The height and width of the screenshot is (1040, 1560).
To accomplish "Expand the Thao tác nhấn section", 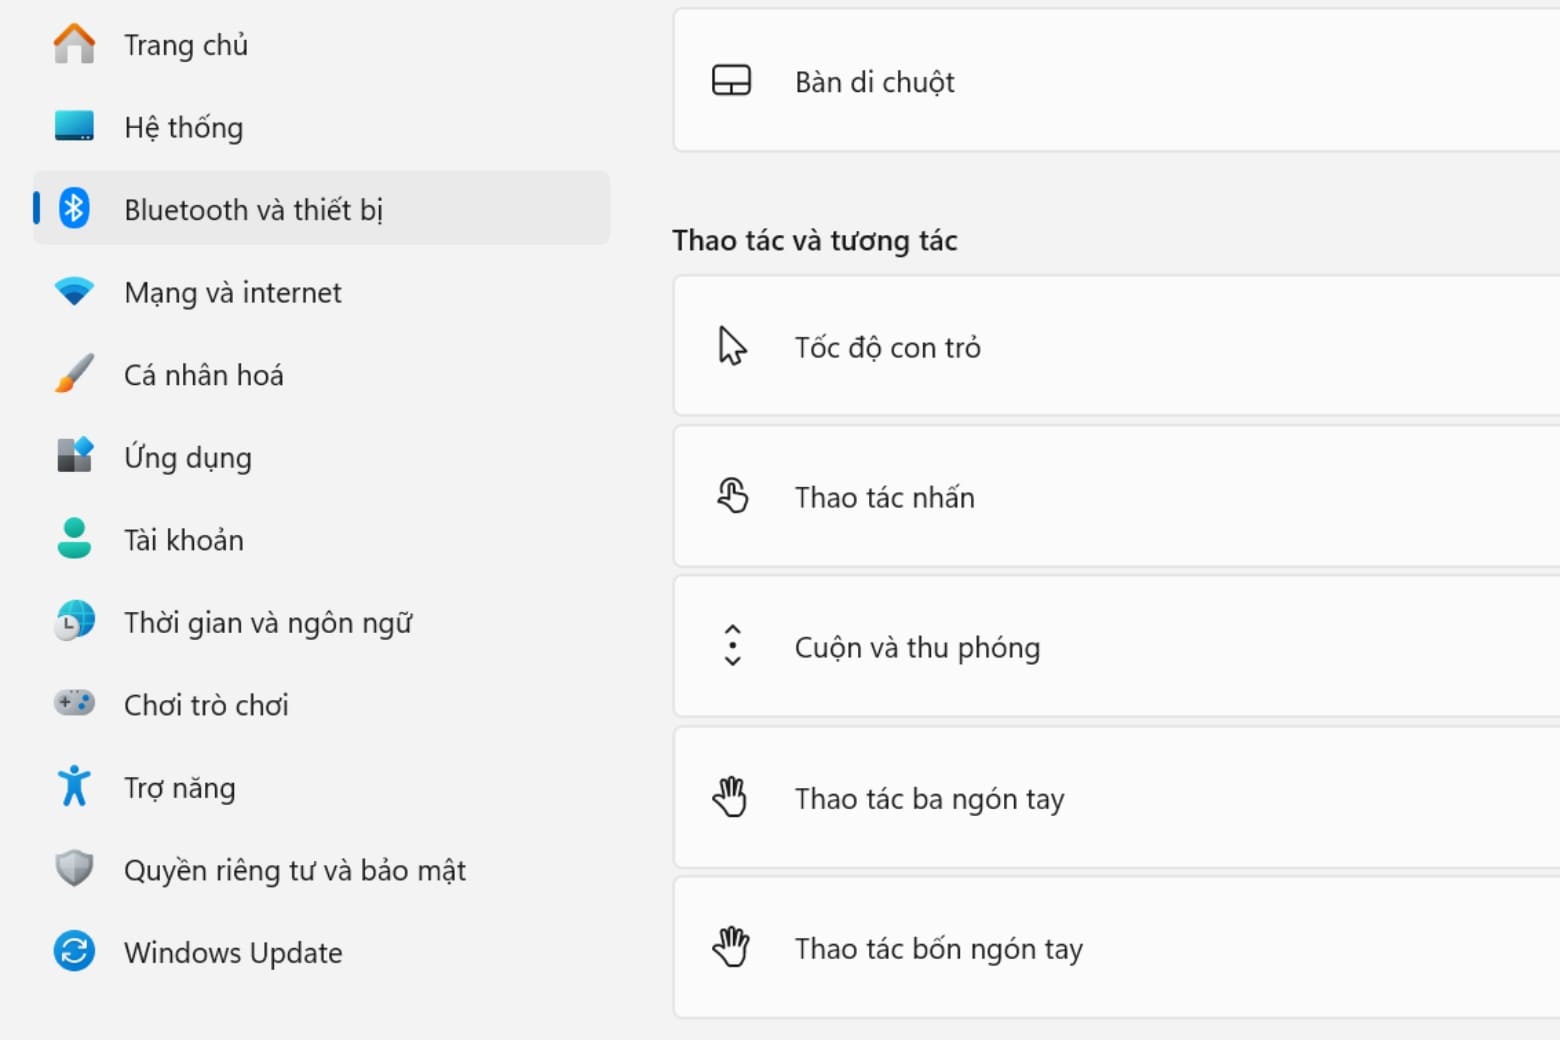I will click(x=1115, y=497).
